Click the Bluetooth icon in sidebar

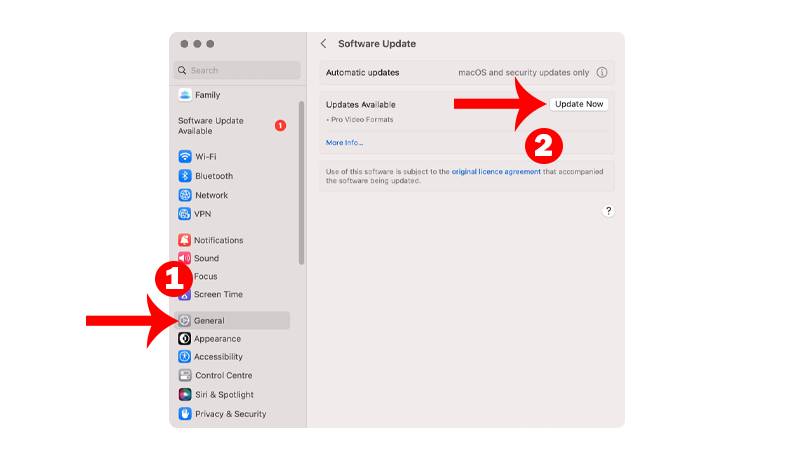coord(185,176)
